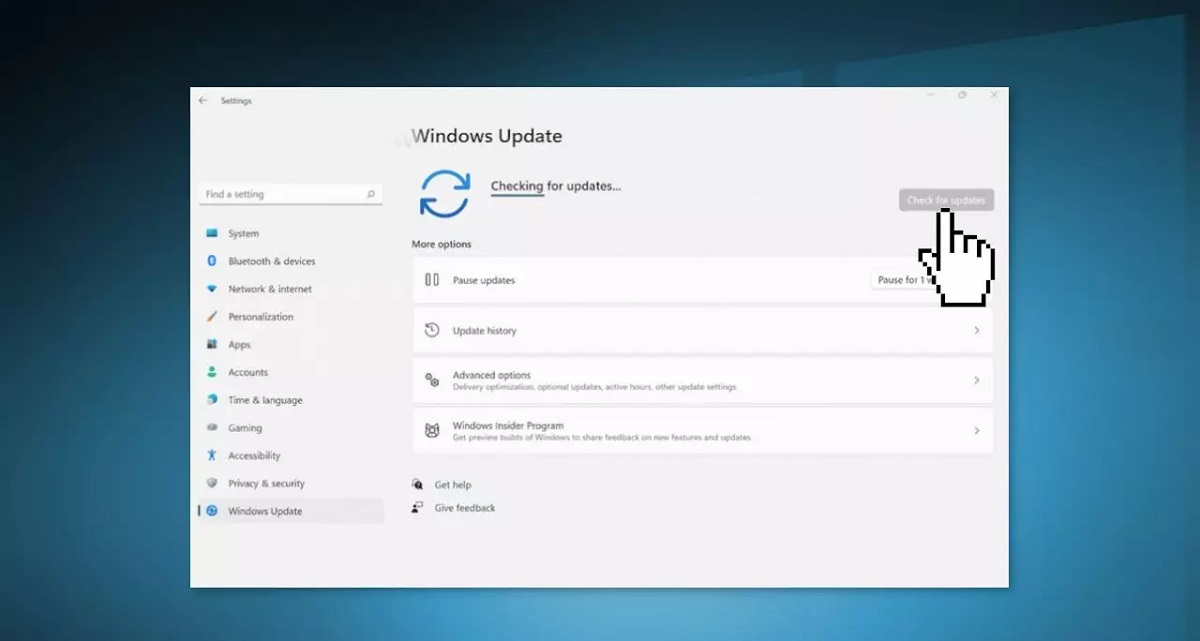Minimize the Settings window

tap(931, 95)
